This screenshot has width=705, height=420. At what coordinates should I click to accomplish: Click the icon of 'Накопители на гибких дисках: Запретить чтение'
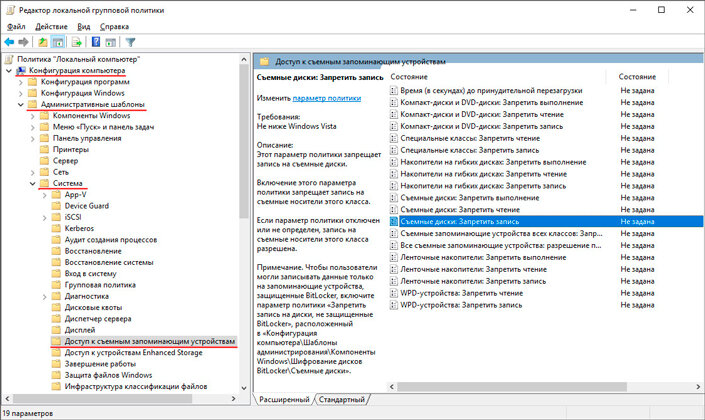pyautogui.click(x=394, y=174)
